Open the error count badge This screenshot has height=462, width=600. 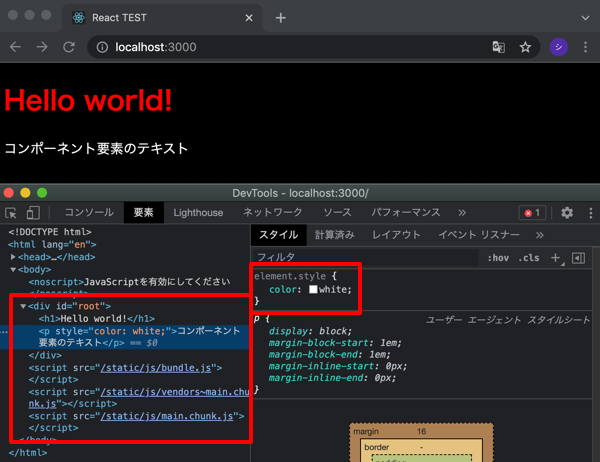pos(532,213)
